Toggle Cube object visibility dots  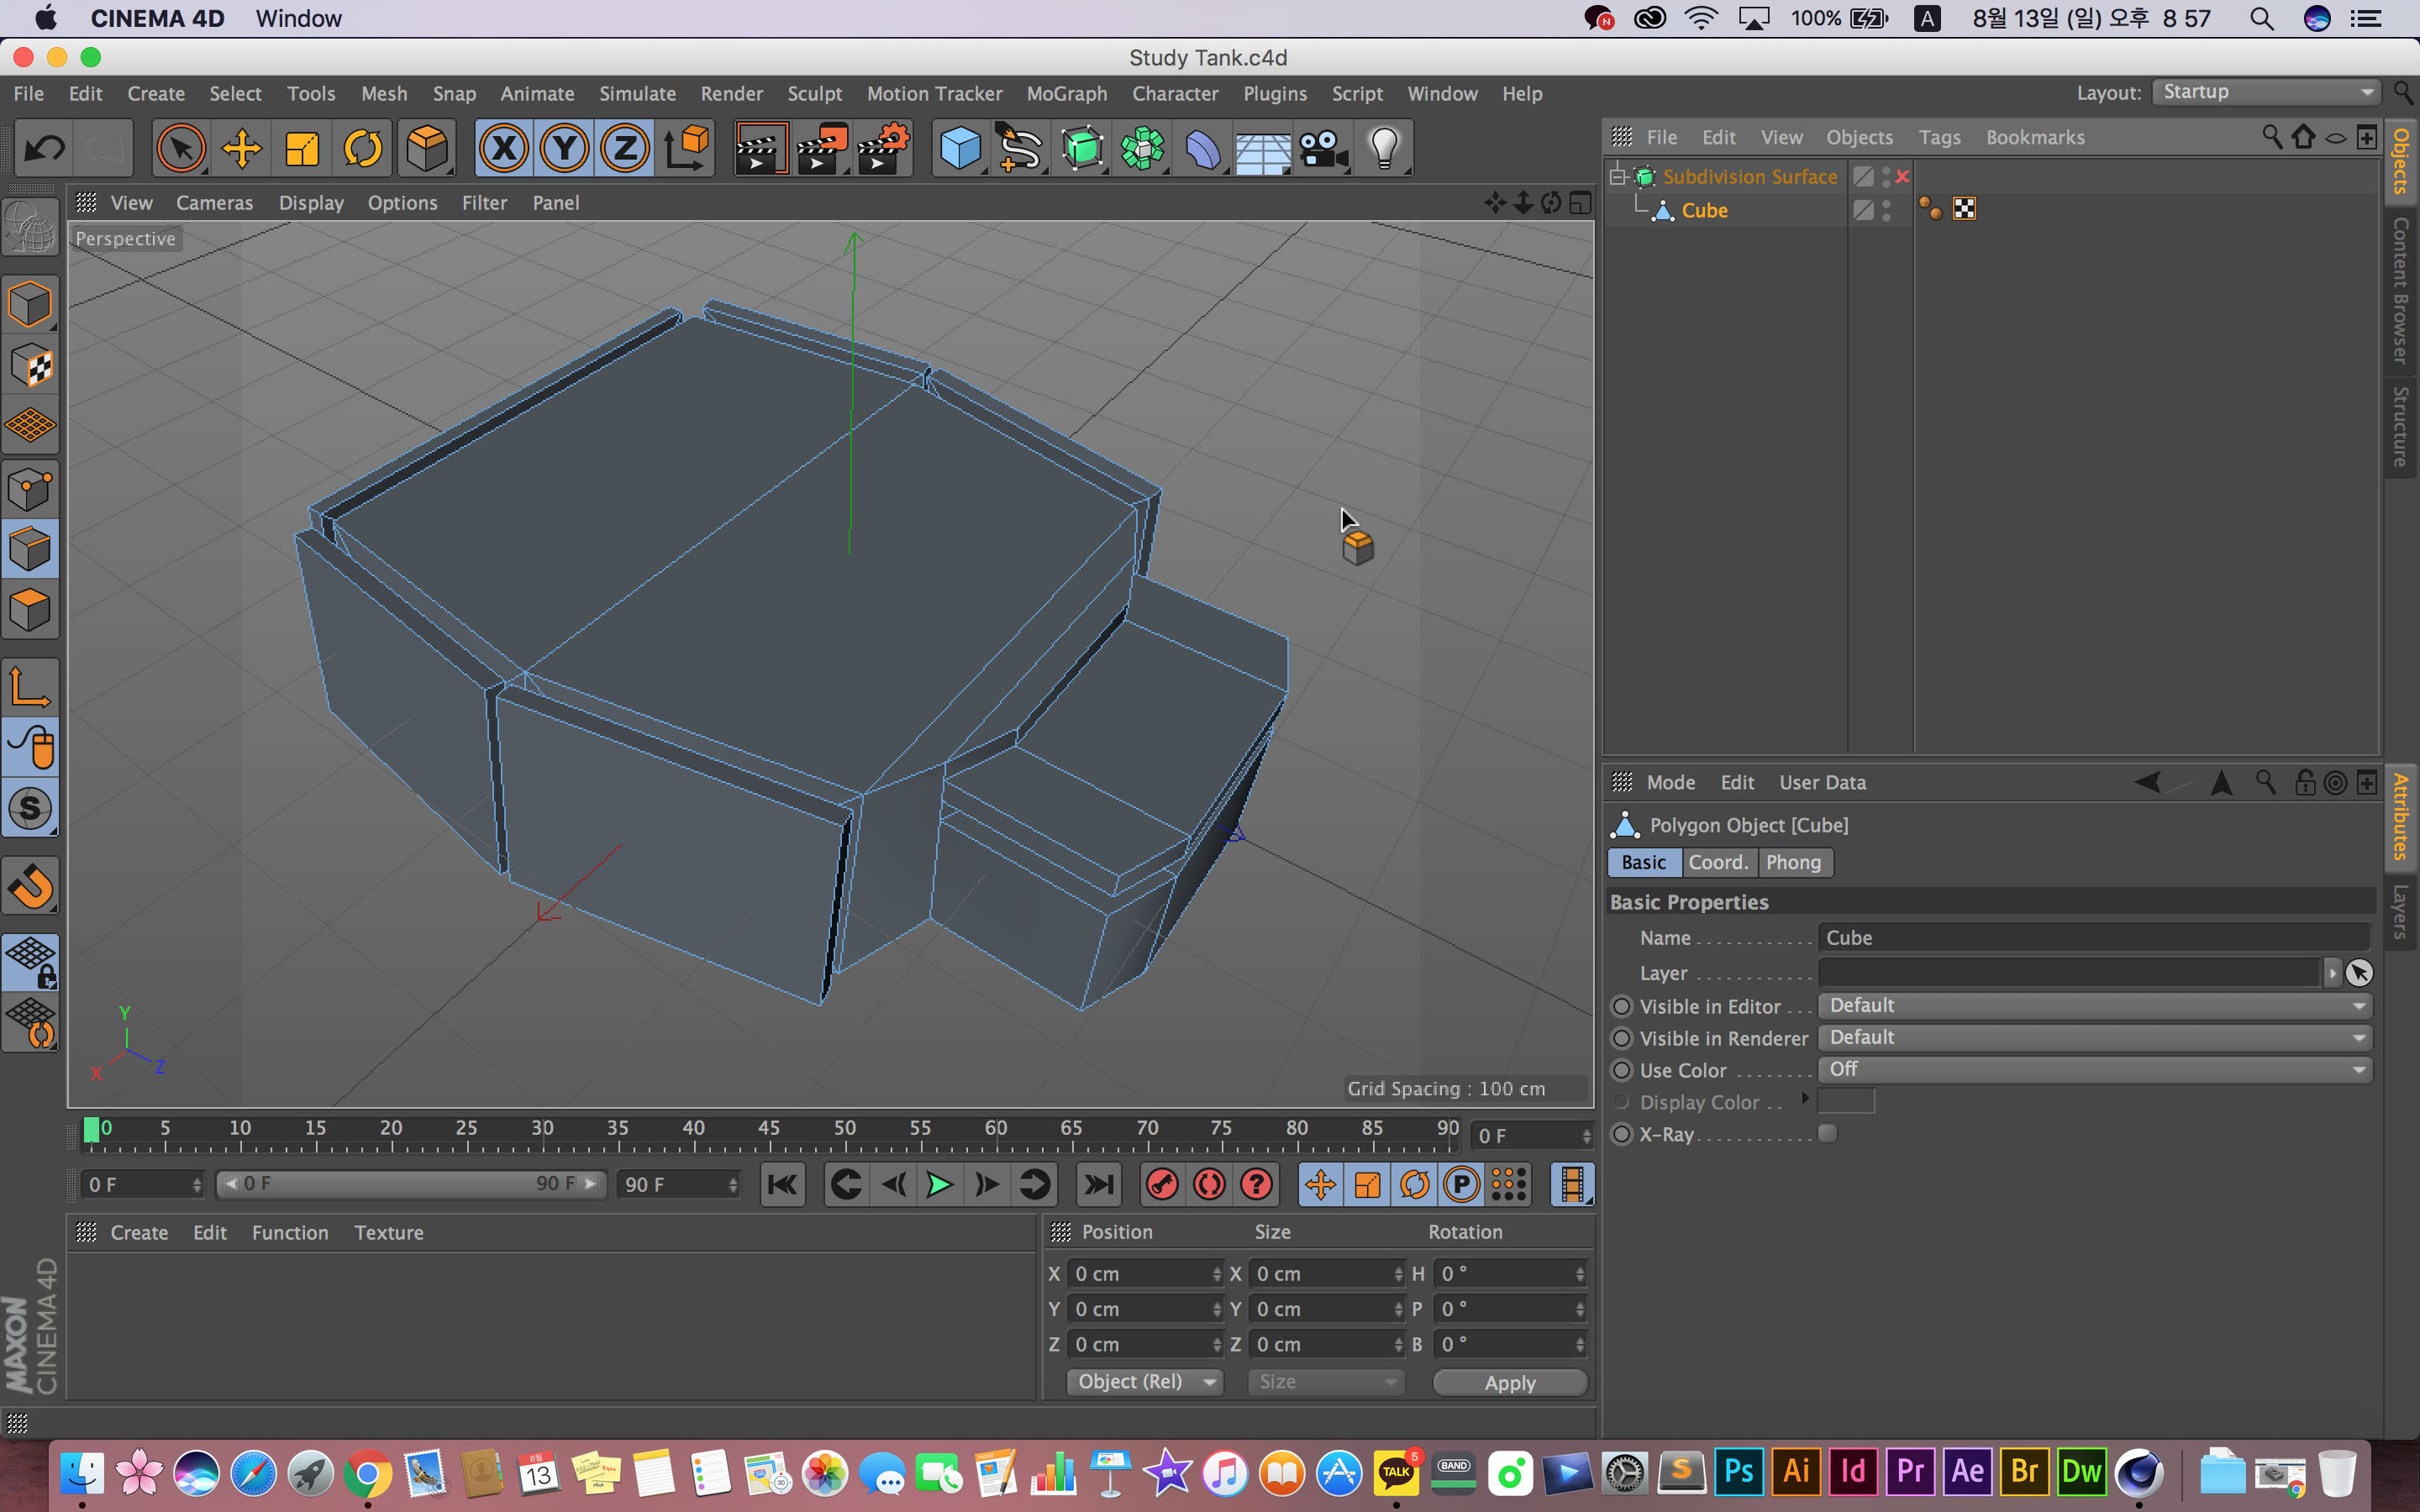(x=1886, y=210)
